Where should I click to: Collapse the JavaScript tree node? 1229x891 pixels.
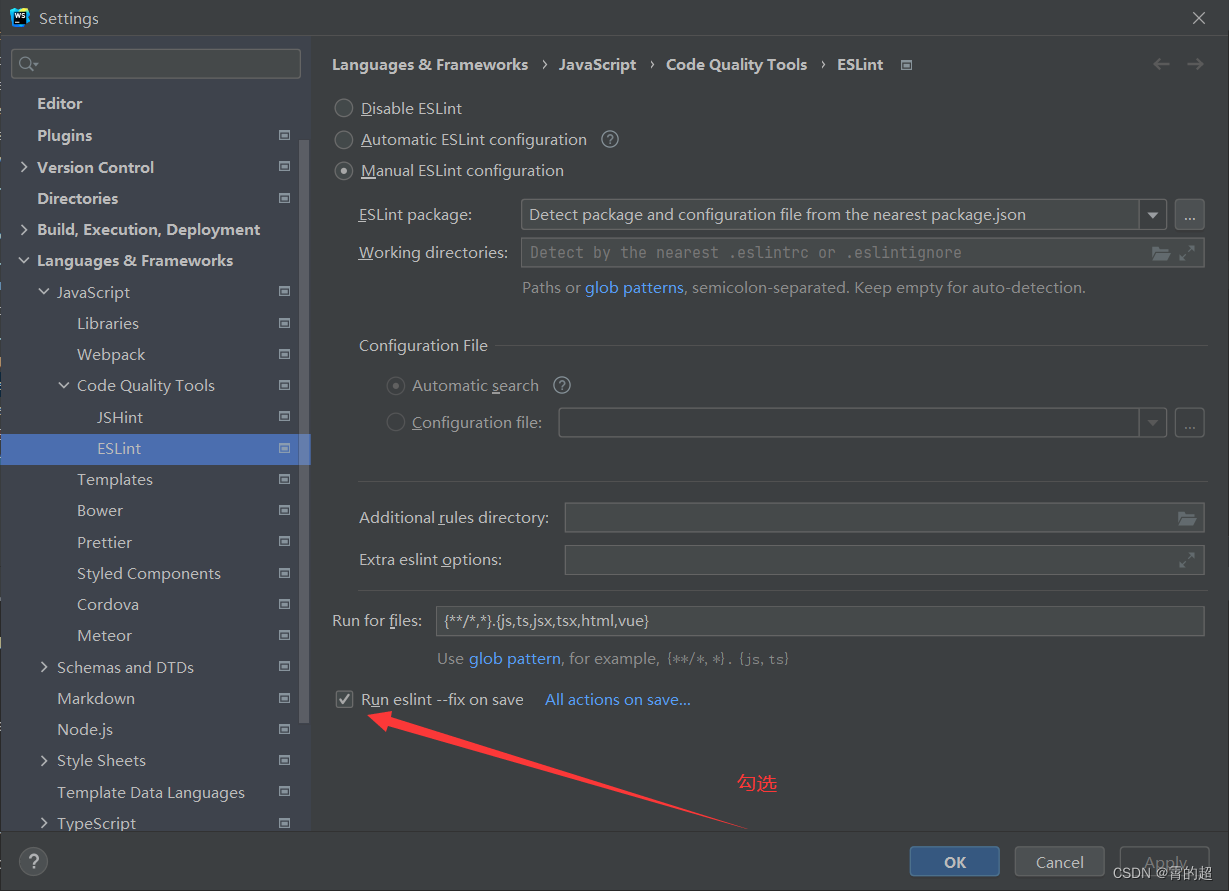point(44,292)
